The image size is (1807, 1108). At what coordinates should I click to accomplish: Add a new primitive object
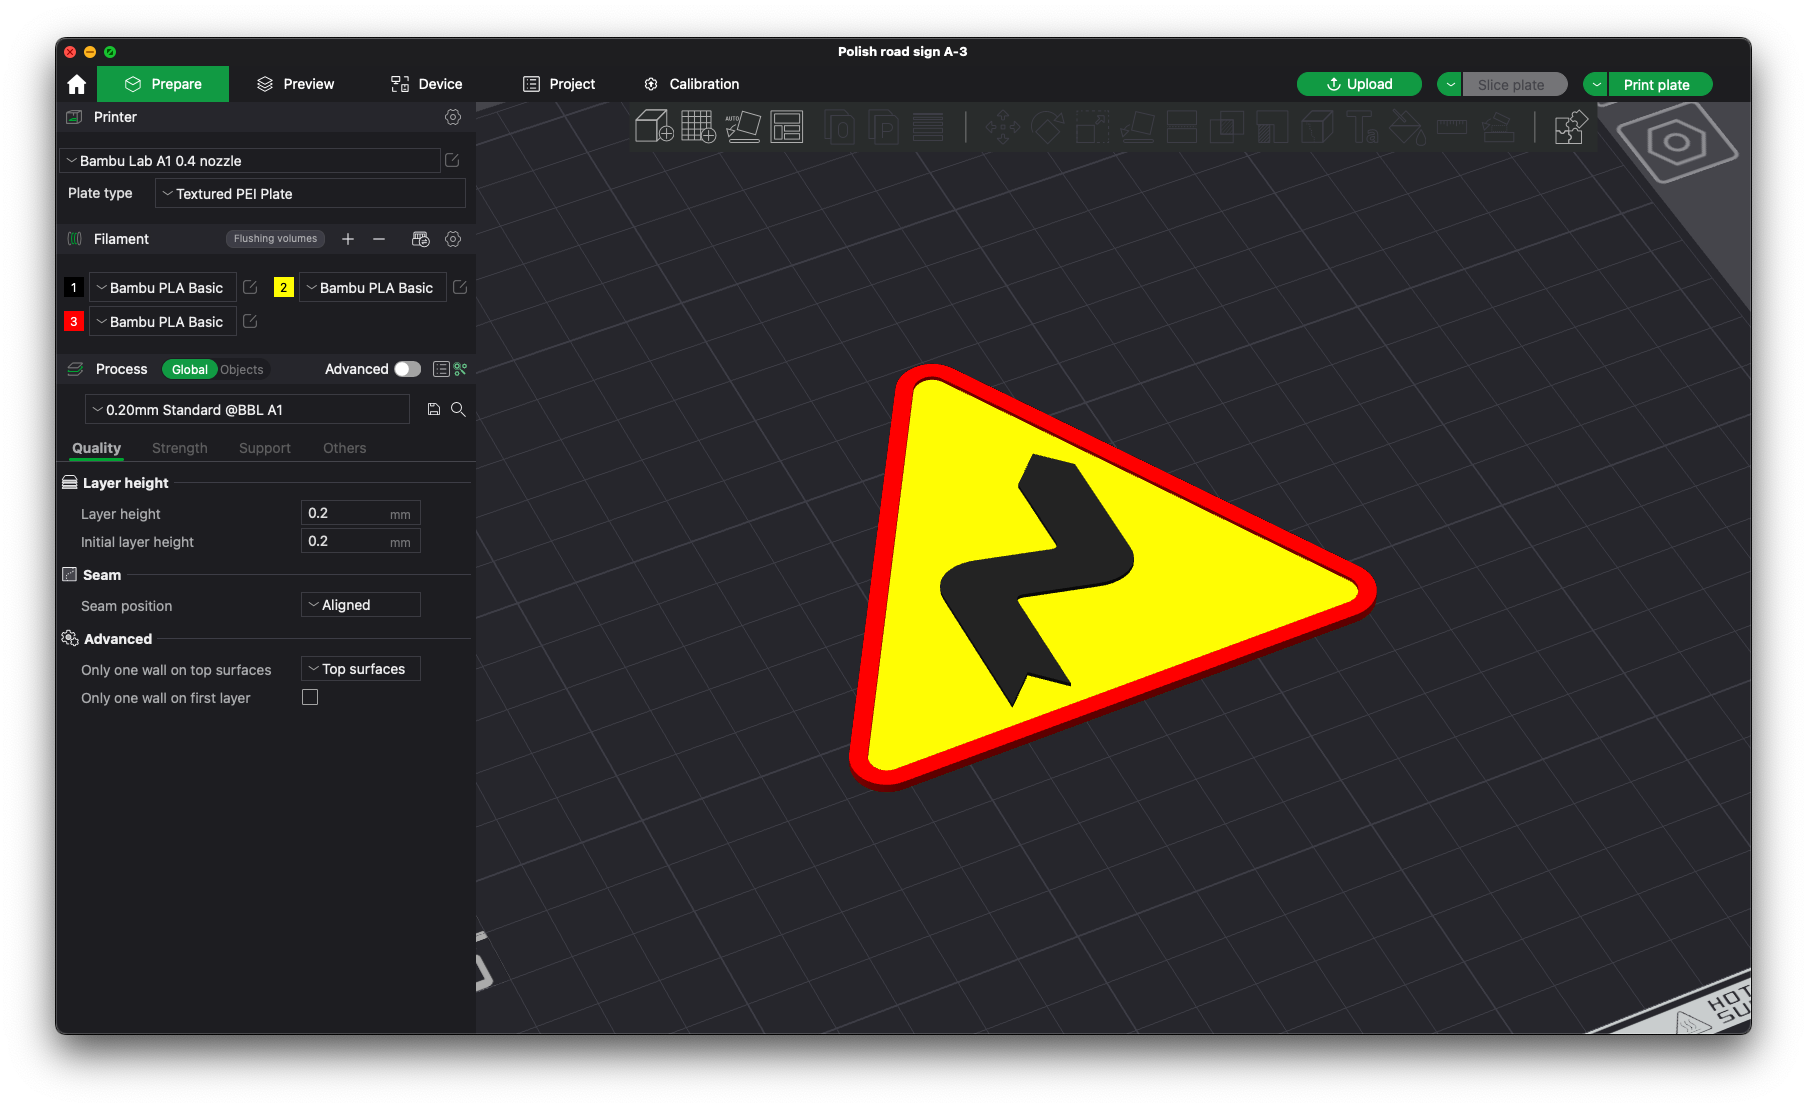[654, 127]
